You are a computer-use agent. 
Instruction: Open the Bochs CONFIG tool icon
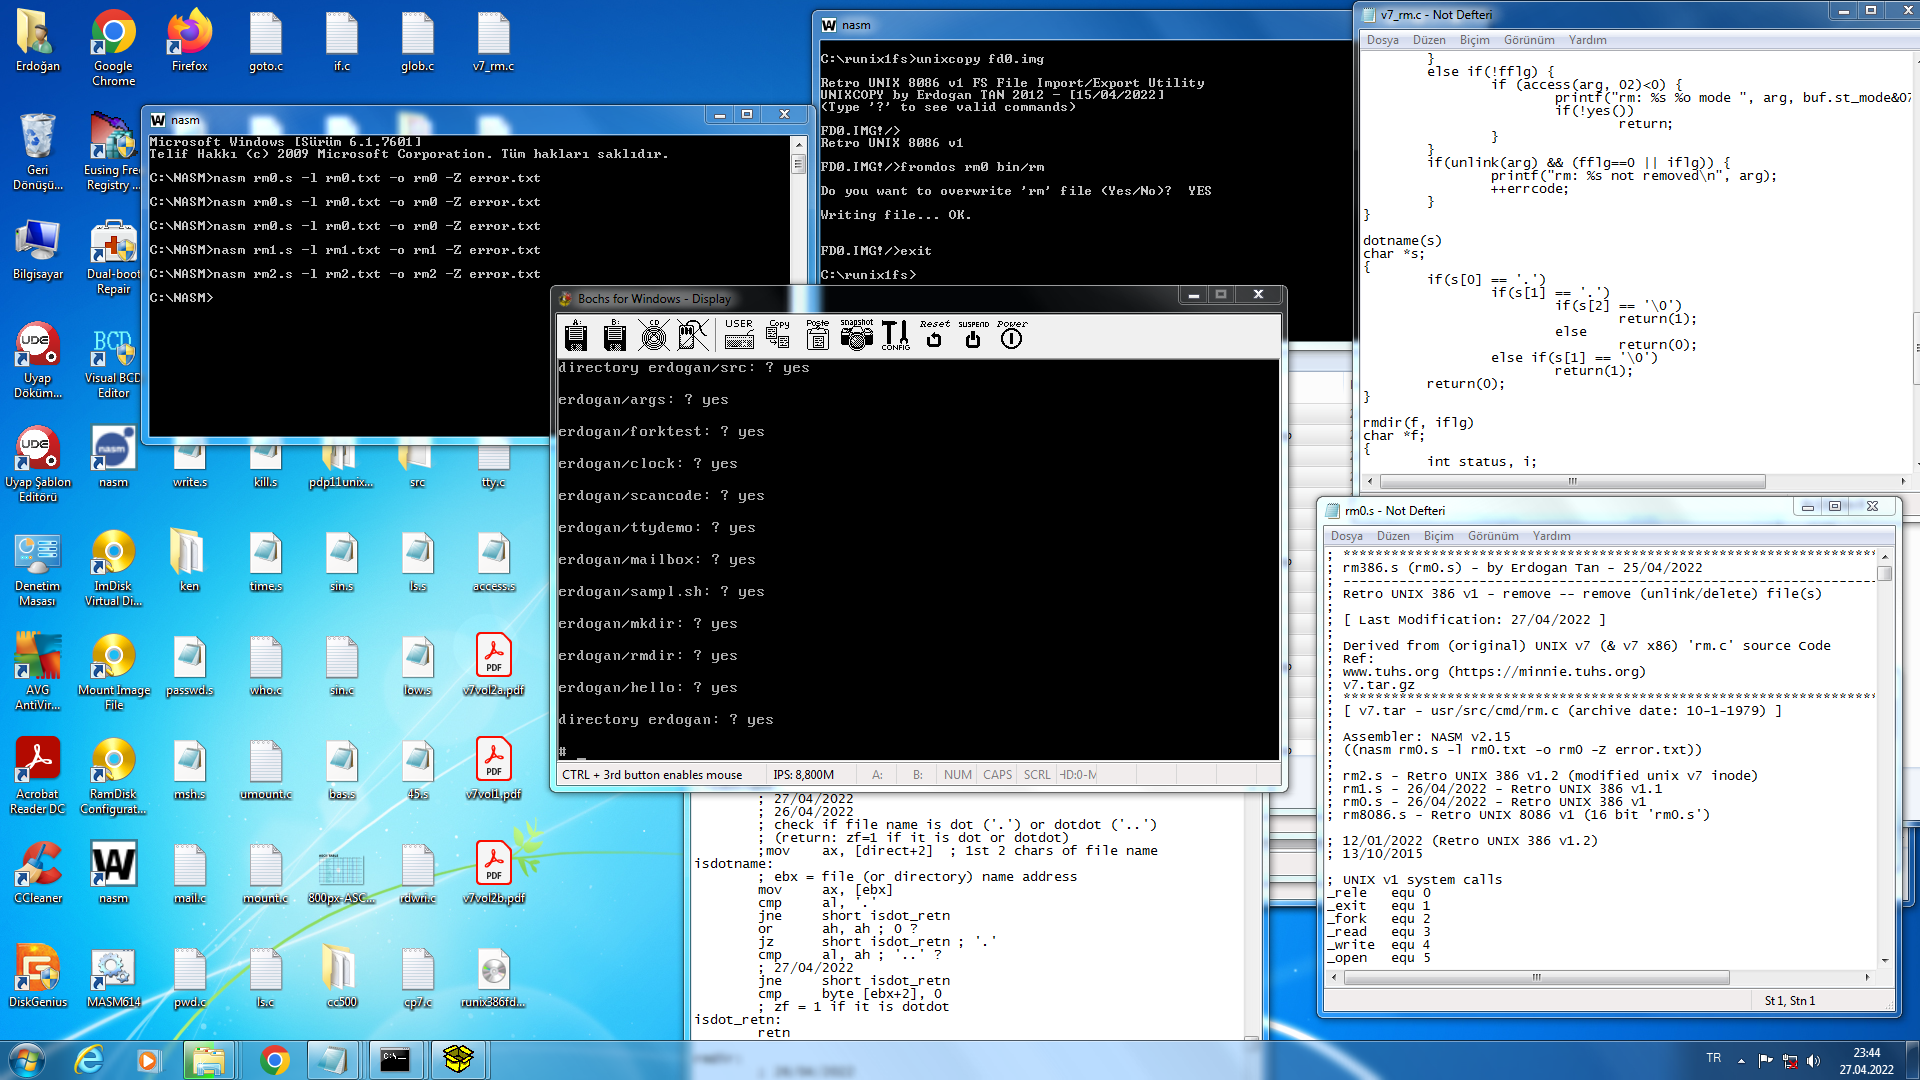895,335
